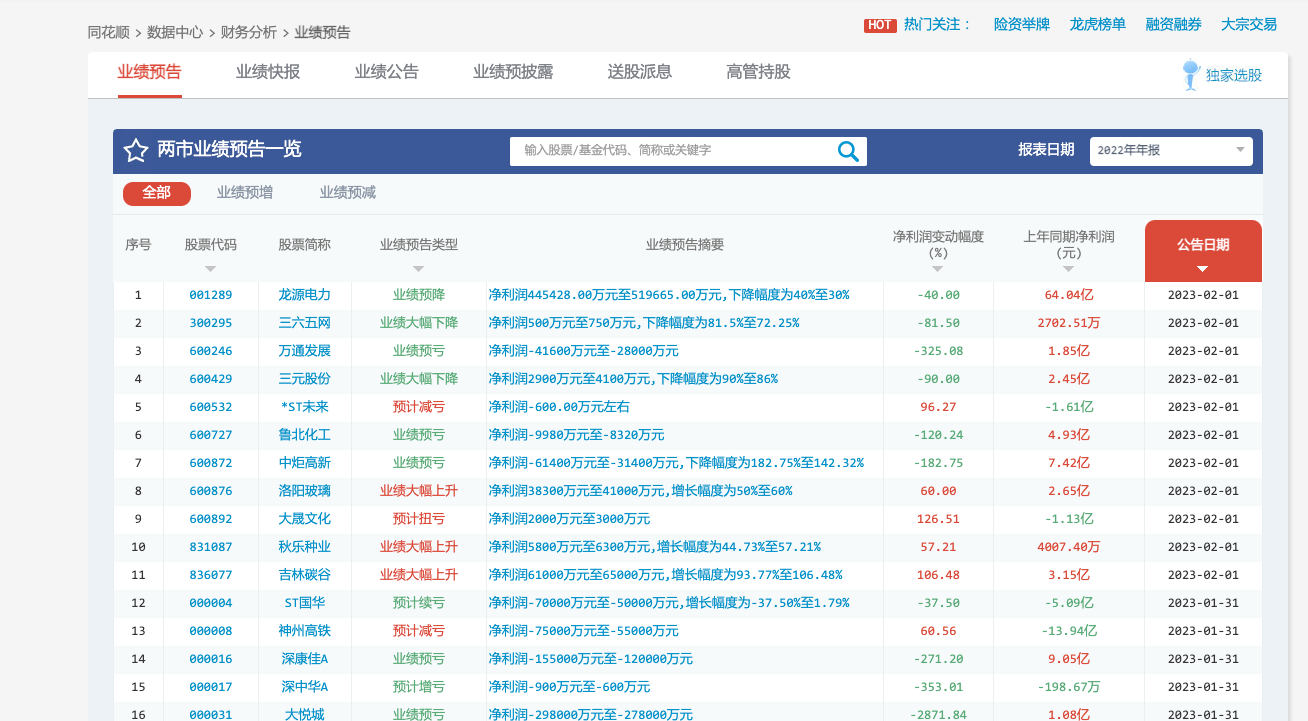Open stock code 600872
This screenshot has height=721, width=1308.
(210, 463)
